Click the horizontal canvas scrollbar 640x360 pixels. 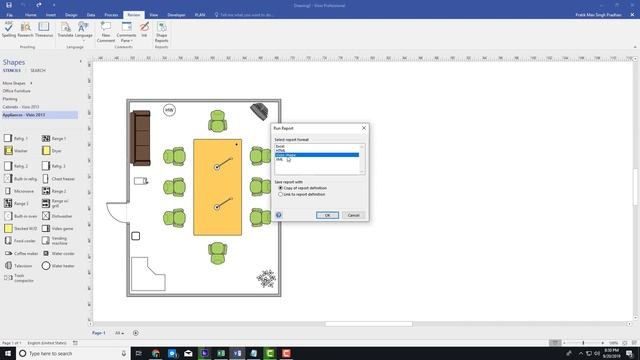[369, 324]
